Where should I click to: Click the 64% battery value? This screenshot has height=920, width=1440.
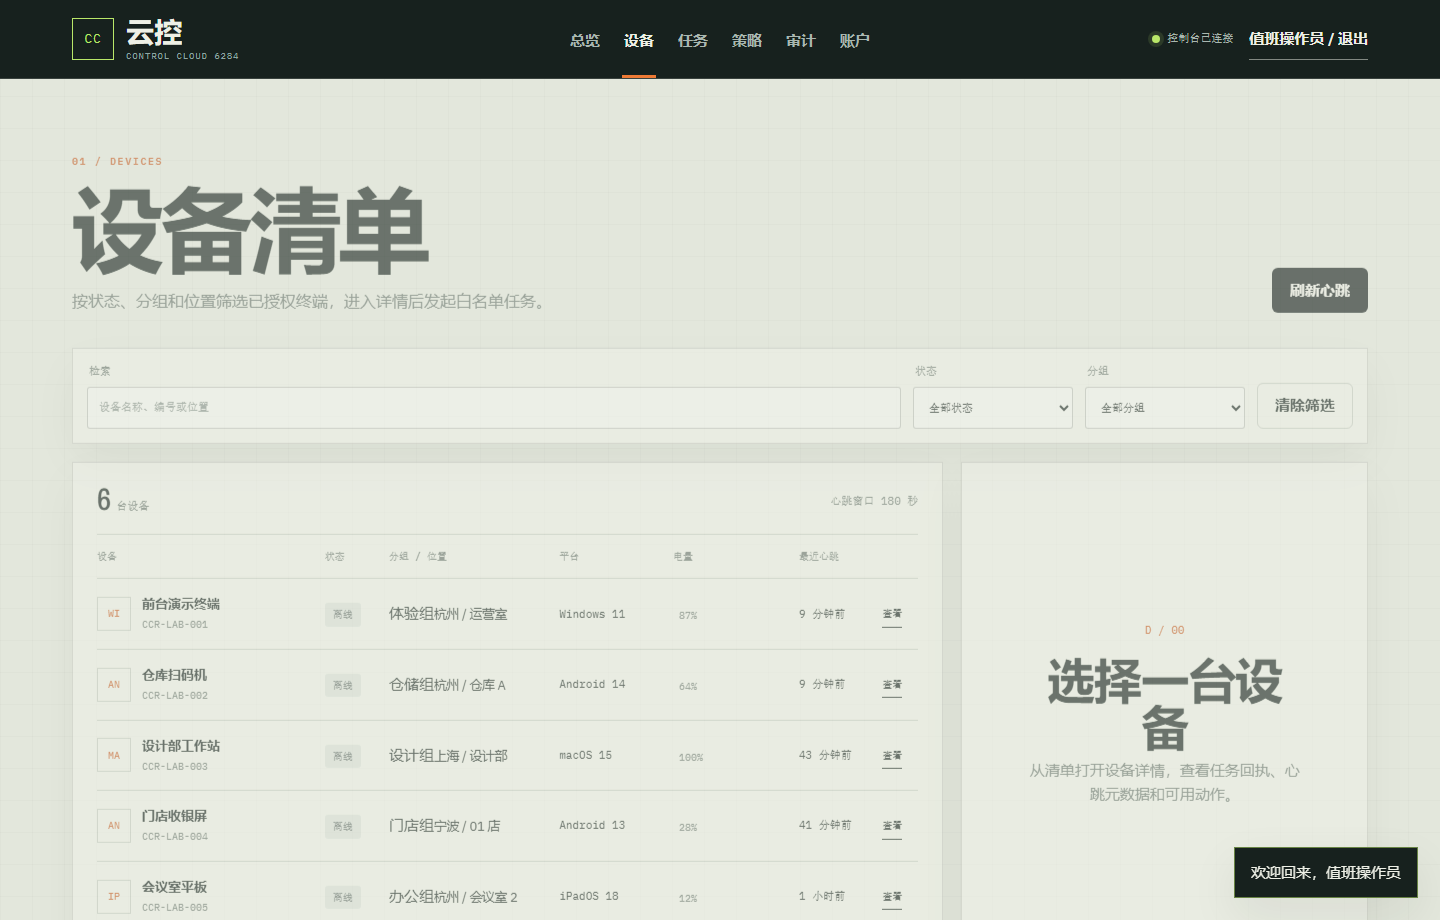coord(688,686)
